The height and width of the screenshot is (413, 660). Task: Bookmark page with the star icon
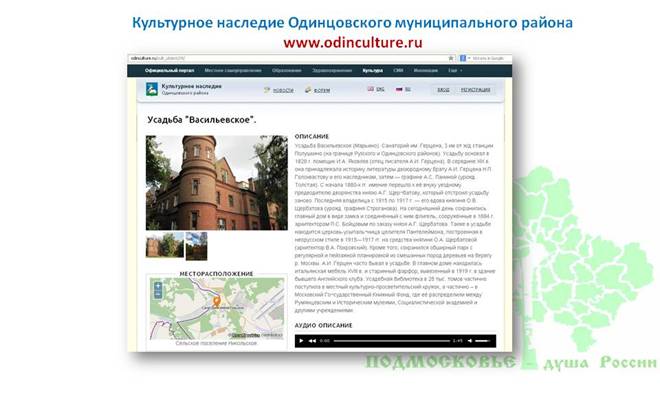click(x=451, y=58)
